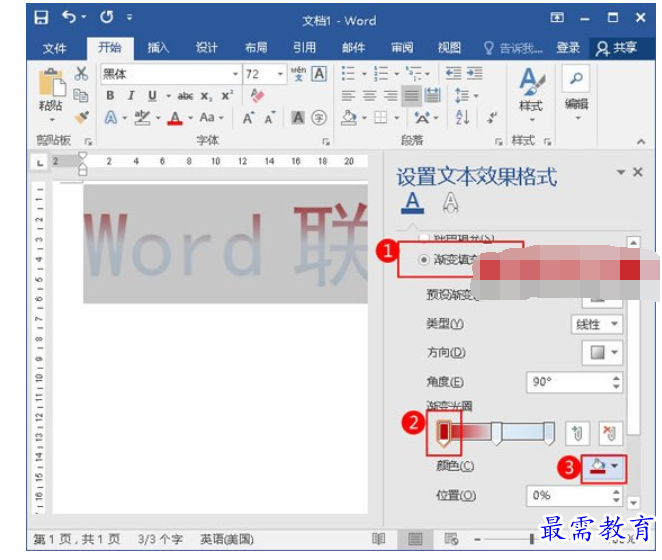Align text right
The width and height of the screenshot is (662, 560).
tap(391, 96)
